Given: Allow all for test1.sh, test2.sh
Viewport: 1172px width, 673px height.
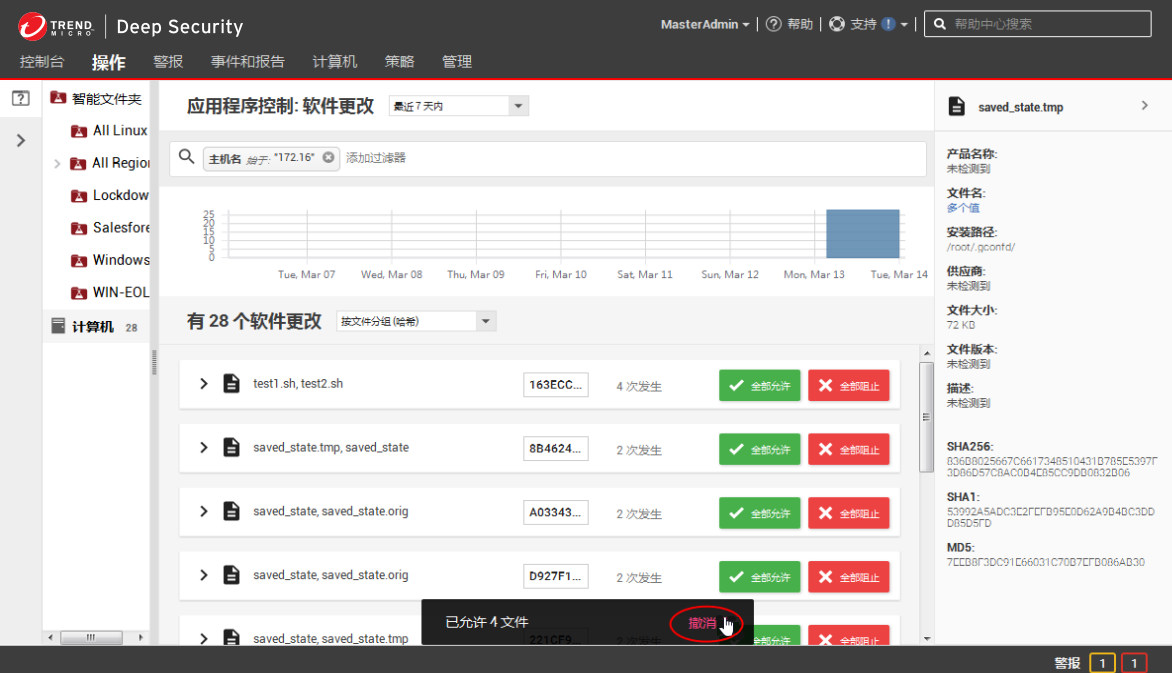Looking at the screenshot, I should [x=759, y=386].
